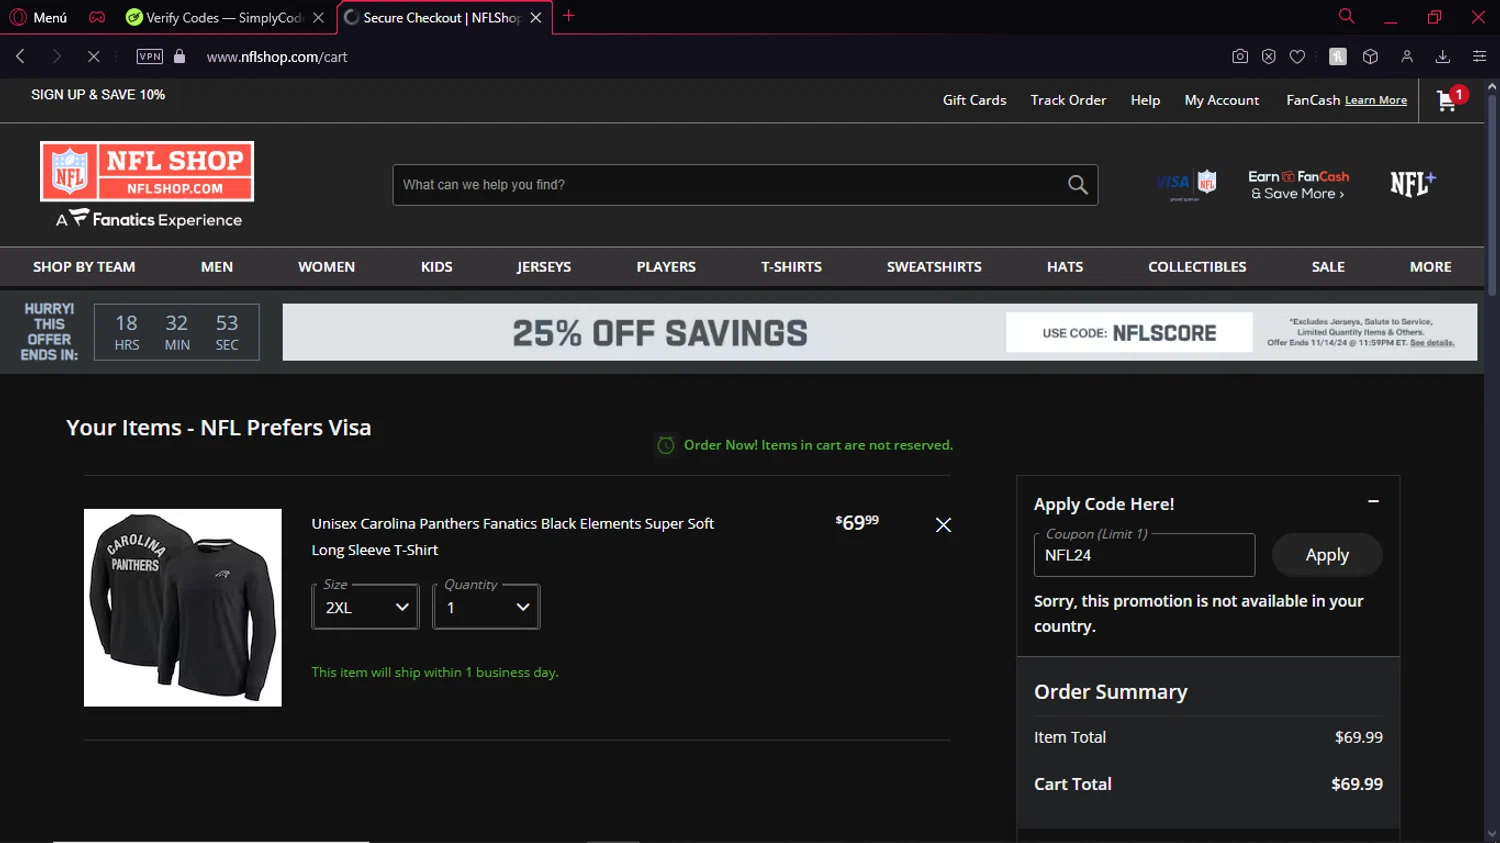Image resolution: width=1500 pixels, height=843 pixels.
Task: Open the Visa NFL partner logo
Action: pyautogui.click(x=1187, y=185)
